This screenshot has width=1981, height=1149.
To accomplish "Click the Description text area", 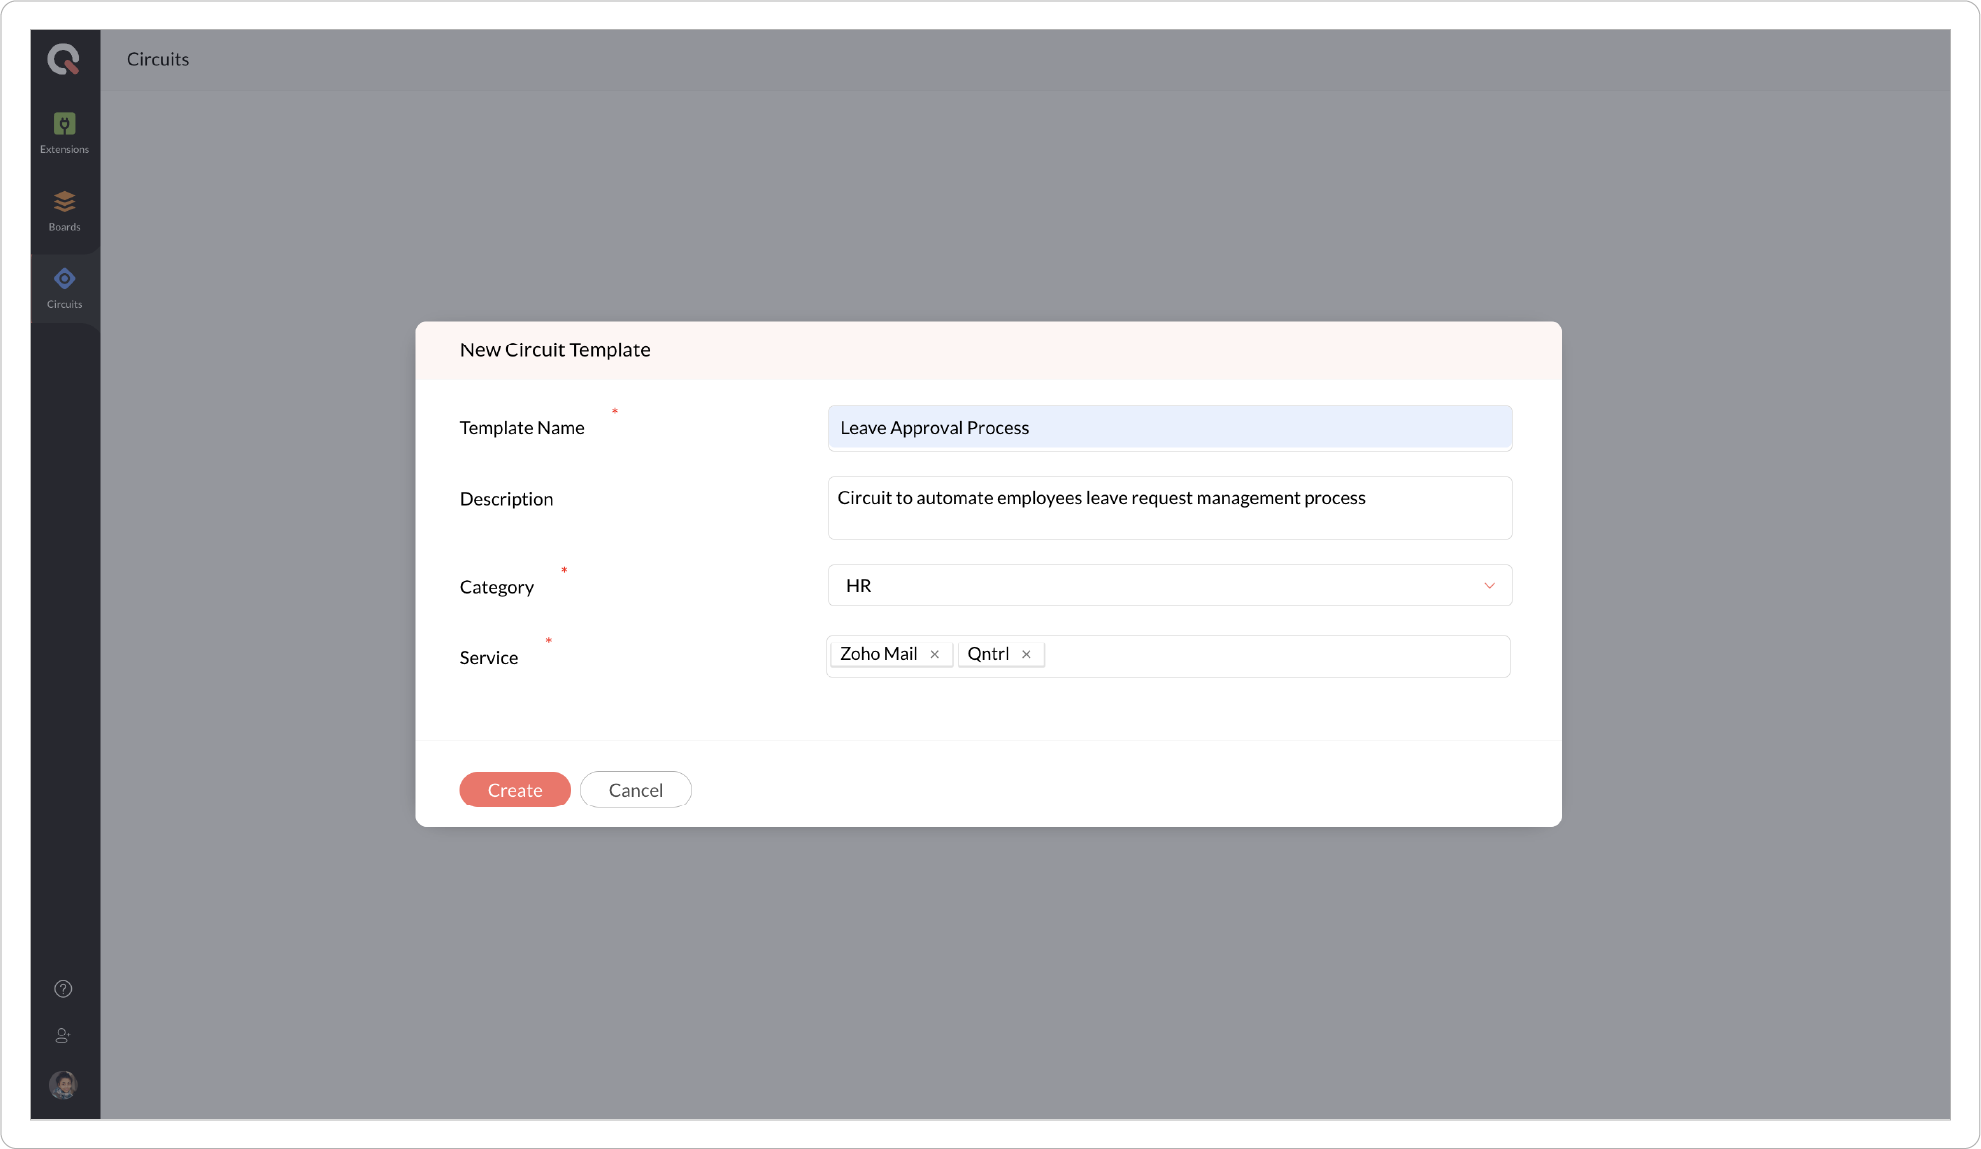I will (x=1170, y=508).
